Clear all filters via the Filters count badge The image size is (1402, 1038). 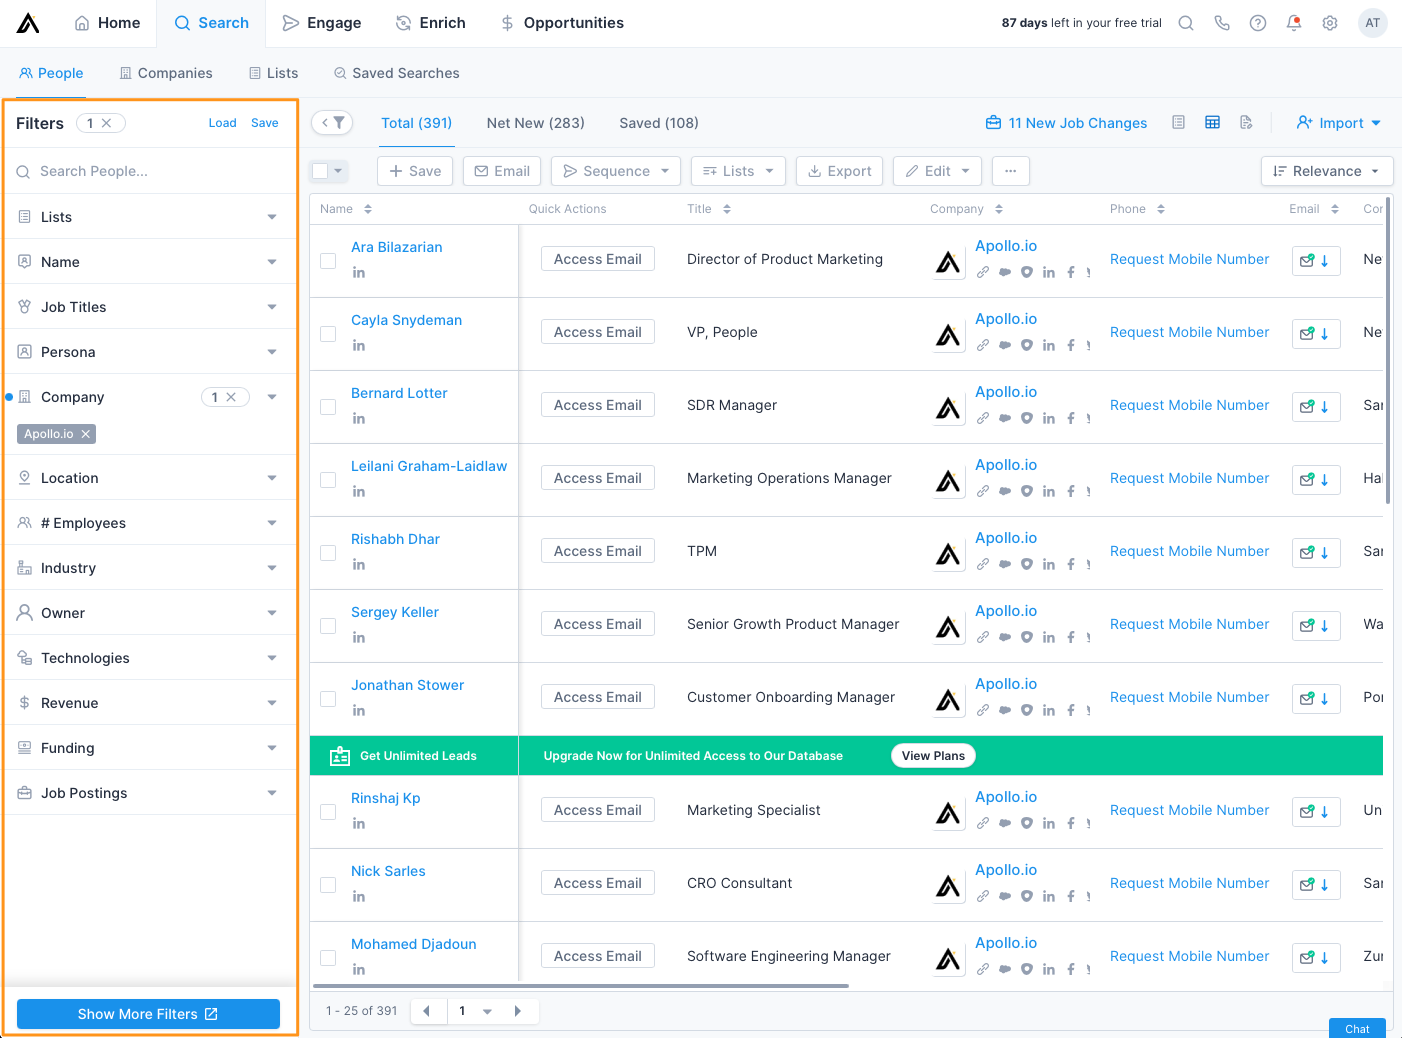[x=107, y=123]
